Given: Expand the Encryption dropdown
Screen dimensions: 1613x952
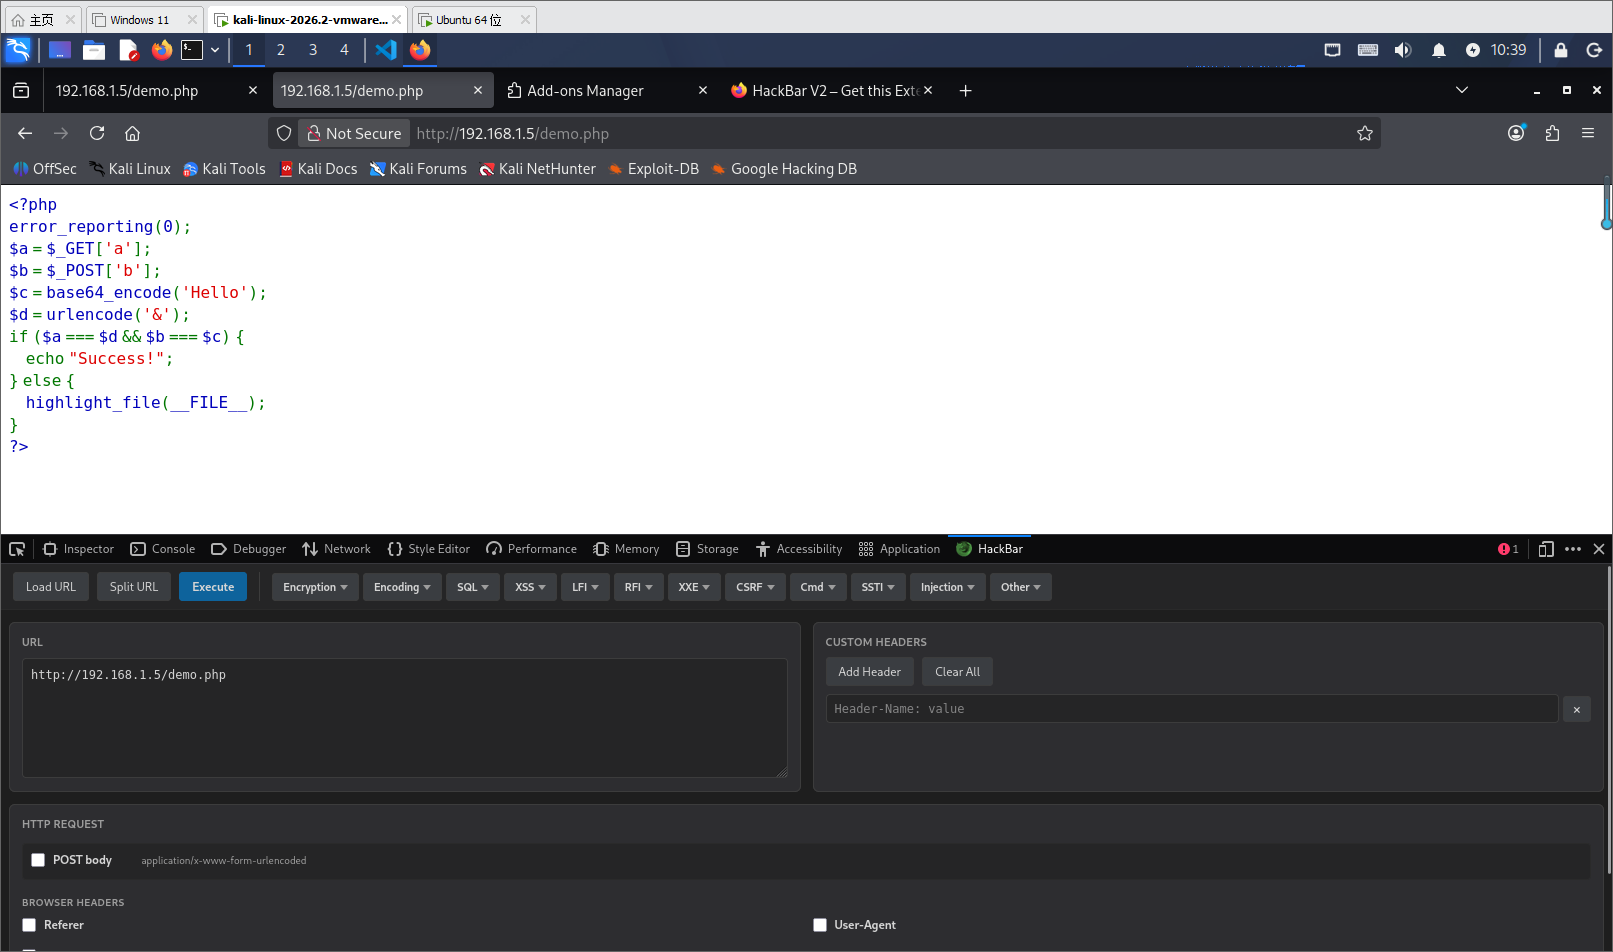Looking at the screenshot, I should [315, 587].
